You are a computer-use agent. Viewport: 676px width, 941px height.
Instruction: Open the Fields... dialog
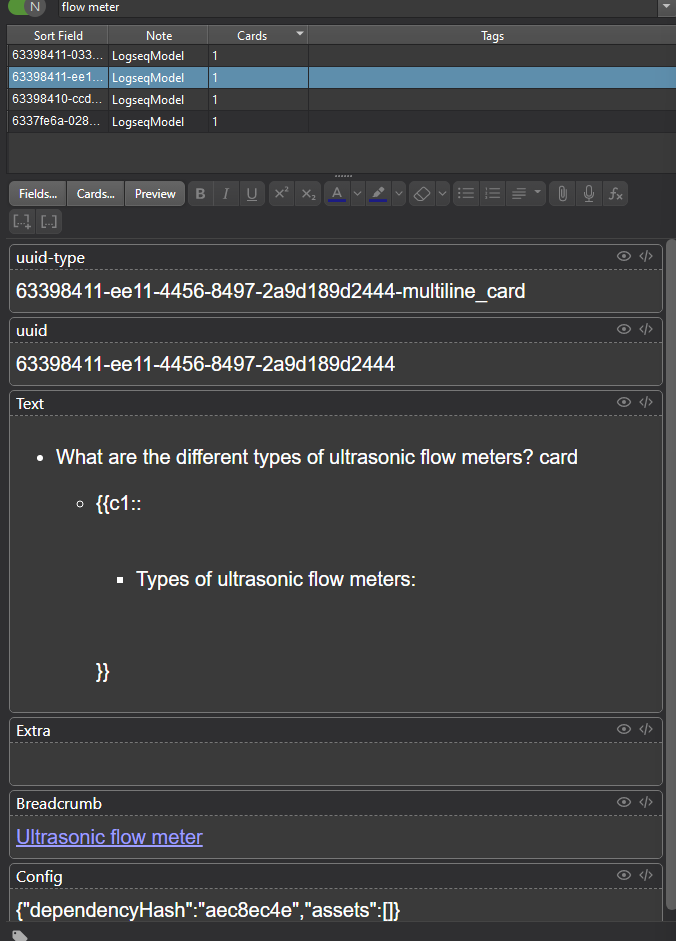[x=38, y=194]
